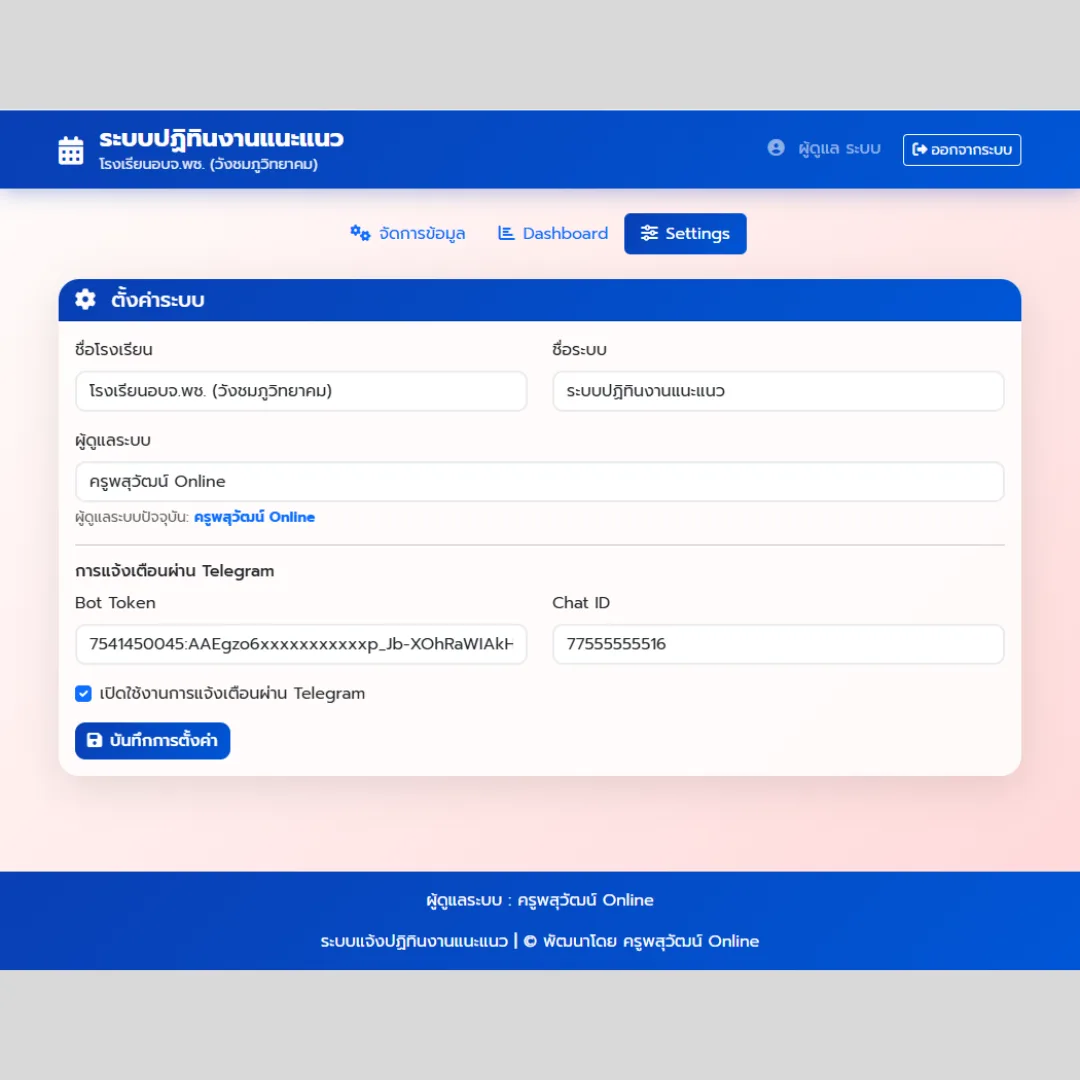The image size is (1080, 1080).
Task: Click the logout arrow icon
Action: click(920, 149)
